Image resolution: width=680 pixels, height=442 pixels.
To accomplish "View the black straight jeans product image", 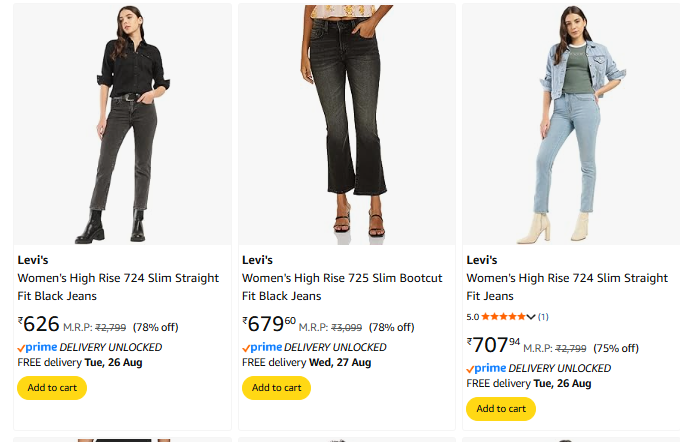I will pyautogui.click(x=122, y=125).
